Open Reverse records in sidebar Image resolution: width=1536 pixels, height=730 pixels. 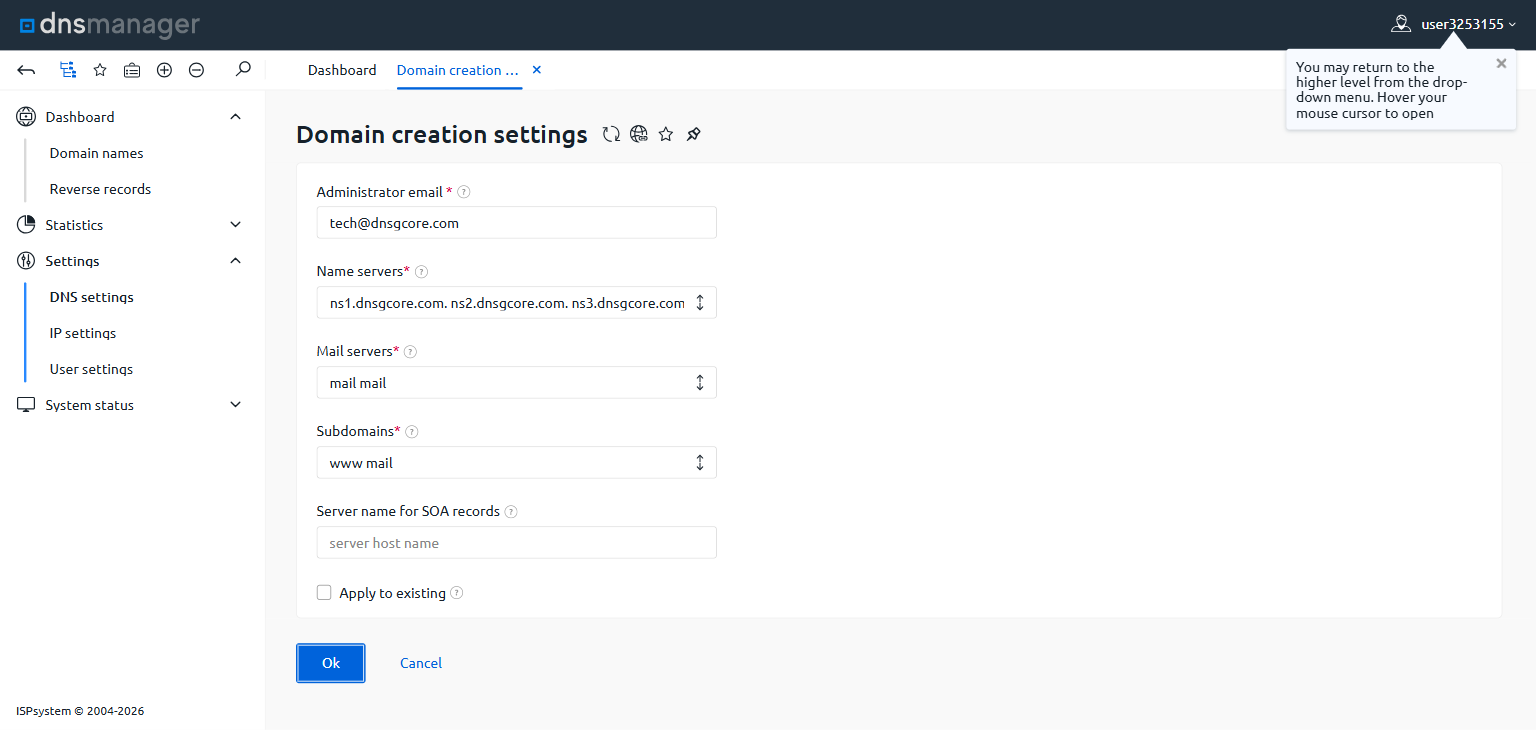tap(101, 189)
